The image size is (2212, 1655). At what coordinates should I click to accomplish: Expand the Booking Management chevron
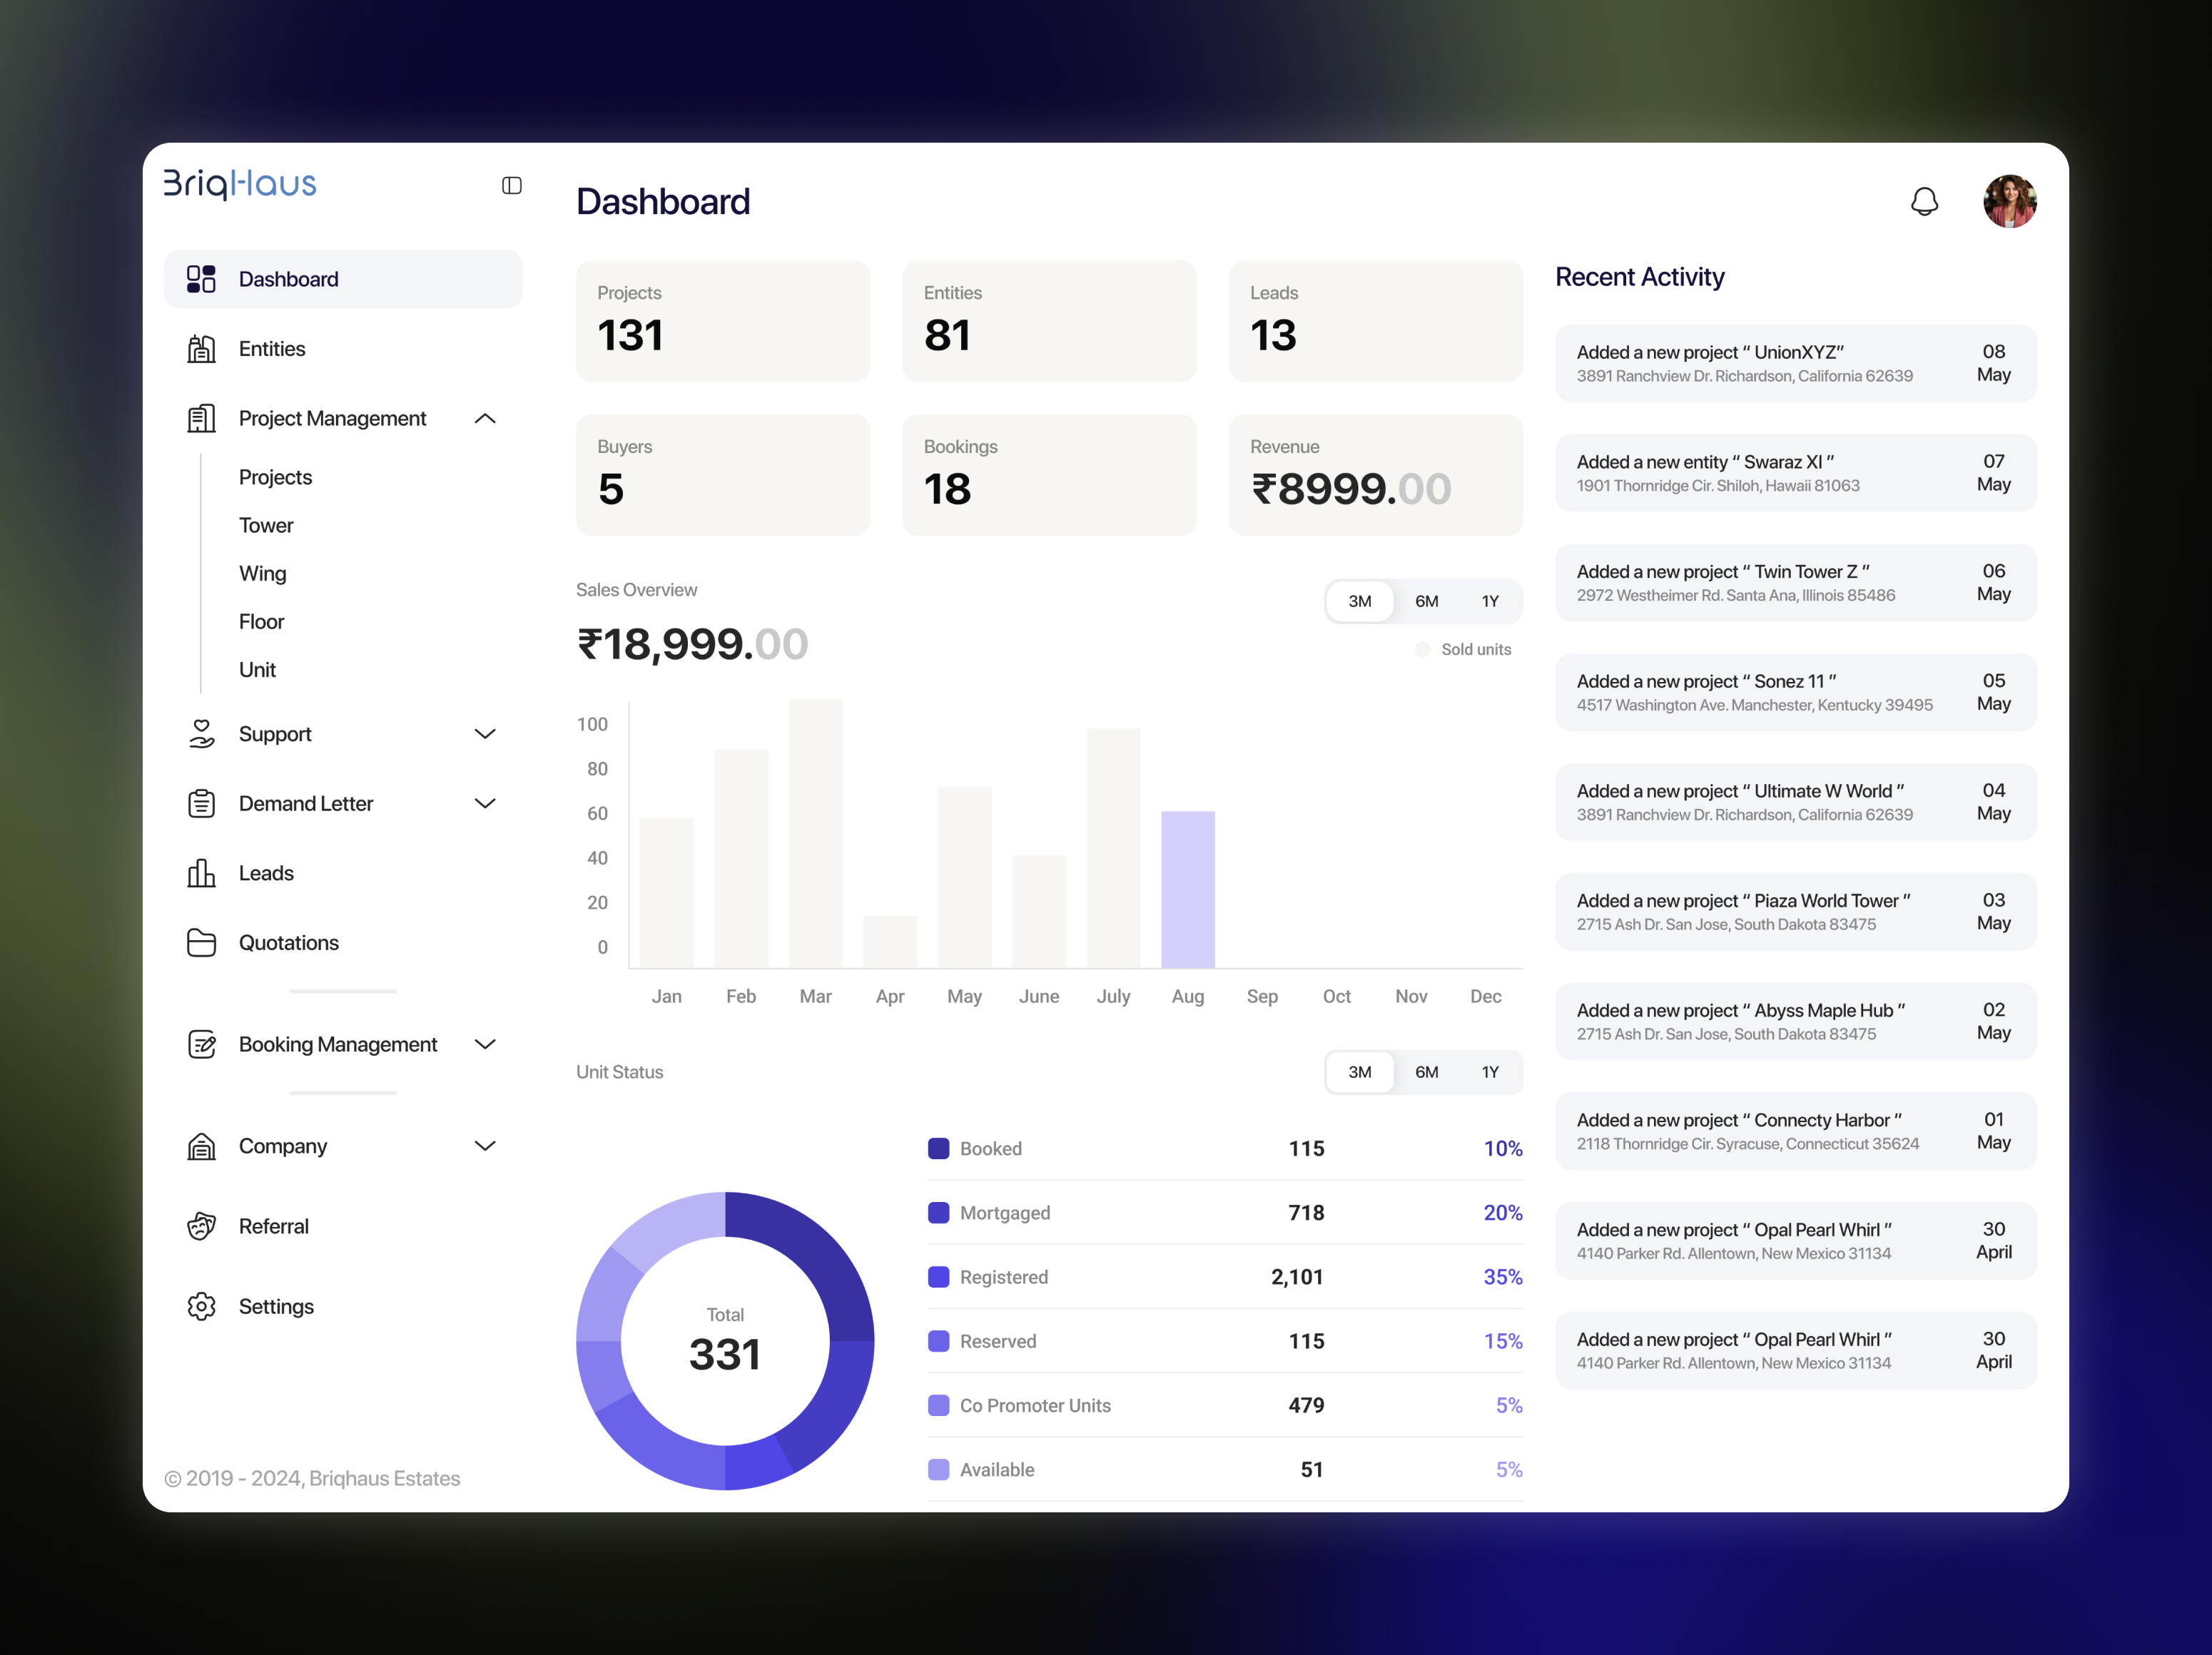click(x=485, y=1044)
